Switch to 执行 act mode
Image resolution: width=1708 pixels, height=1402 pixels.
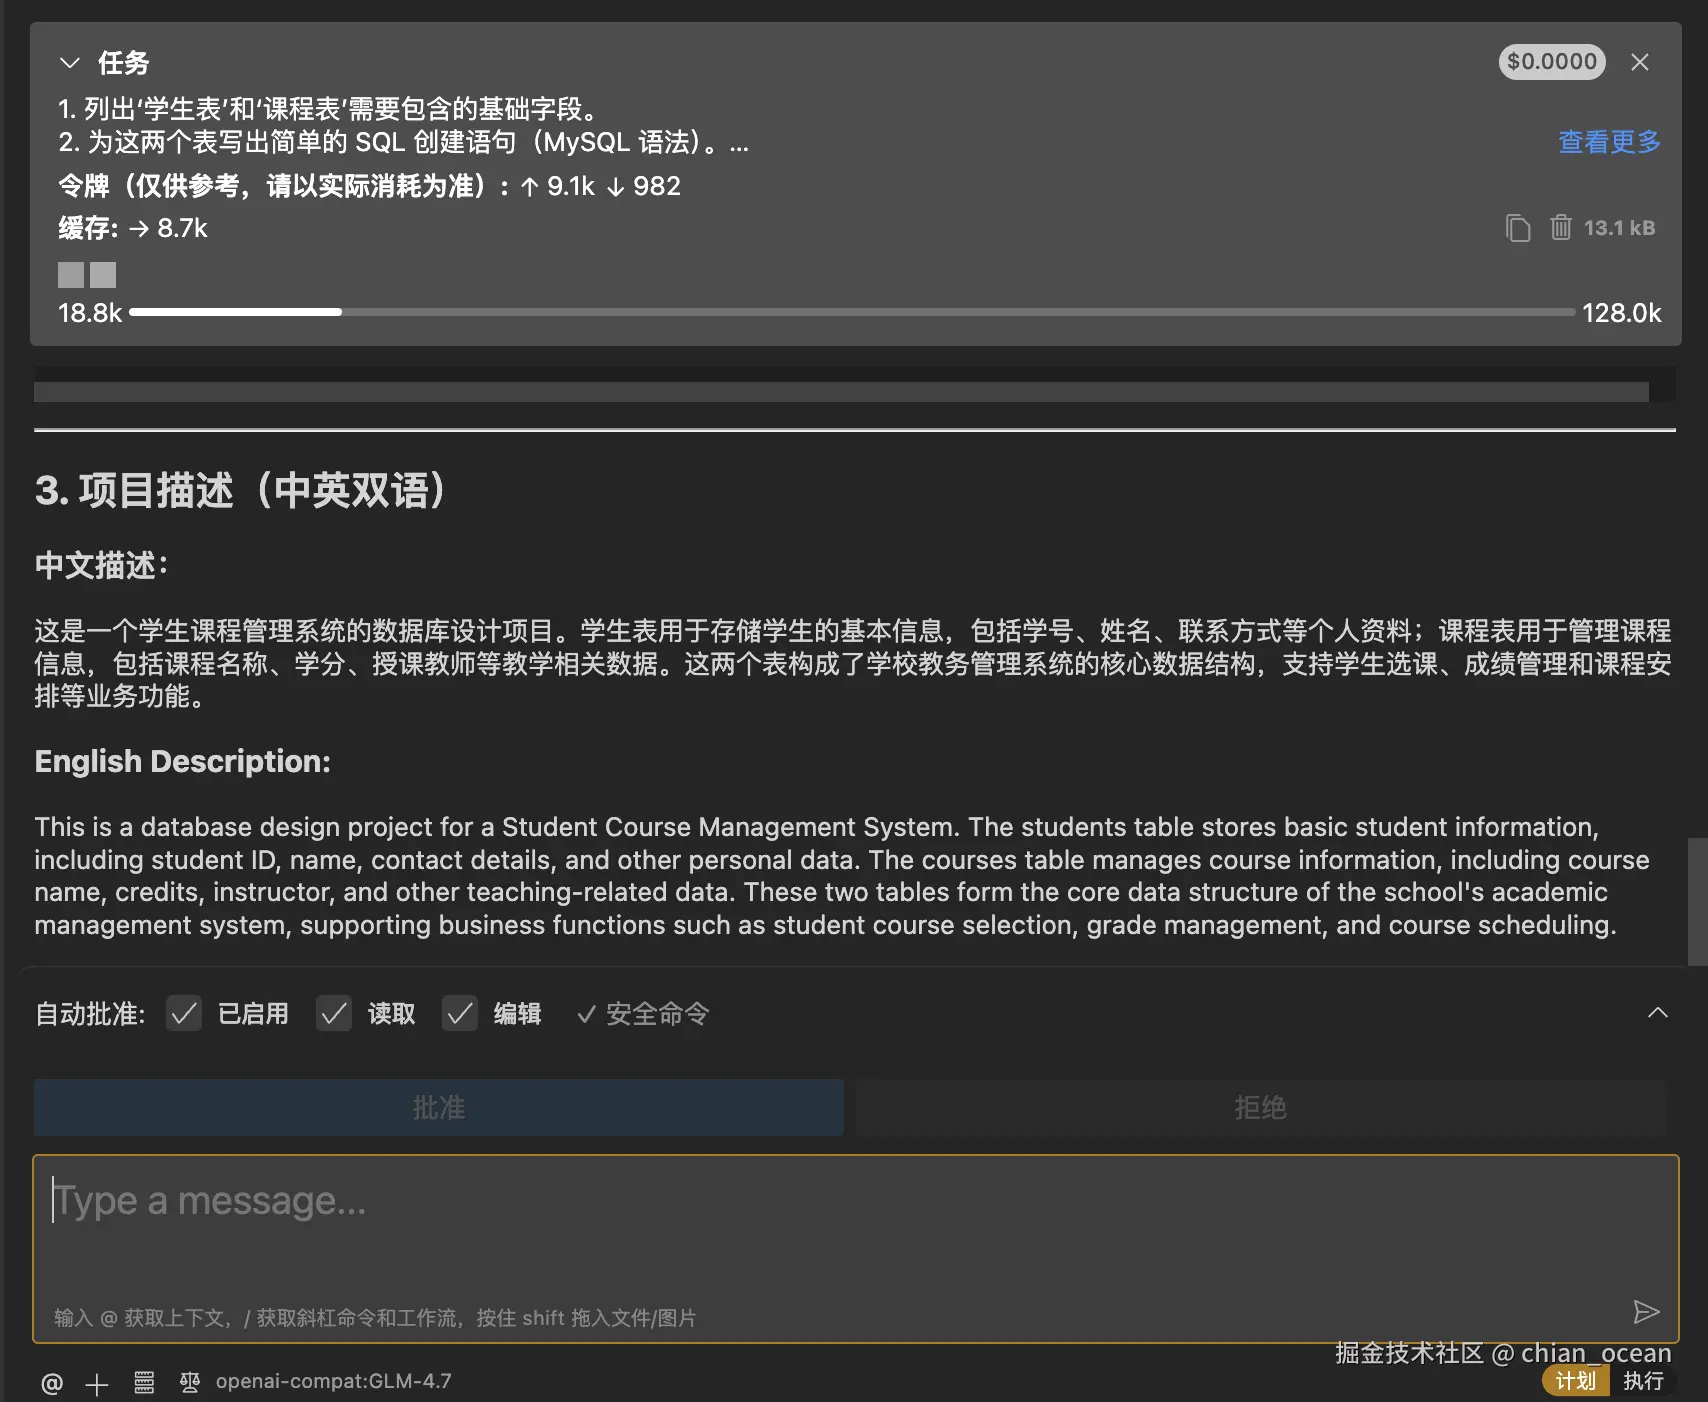1643,1381
